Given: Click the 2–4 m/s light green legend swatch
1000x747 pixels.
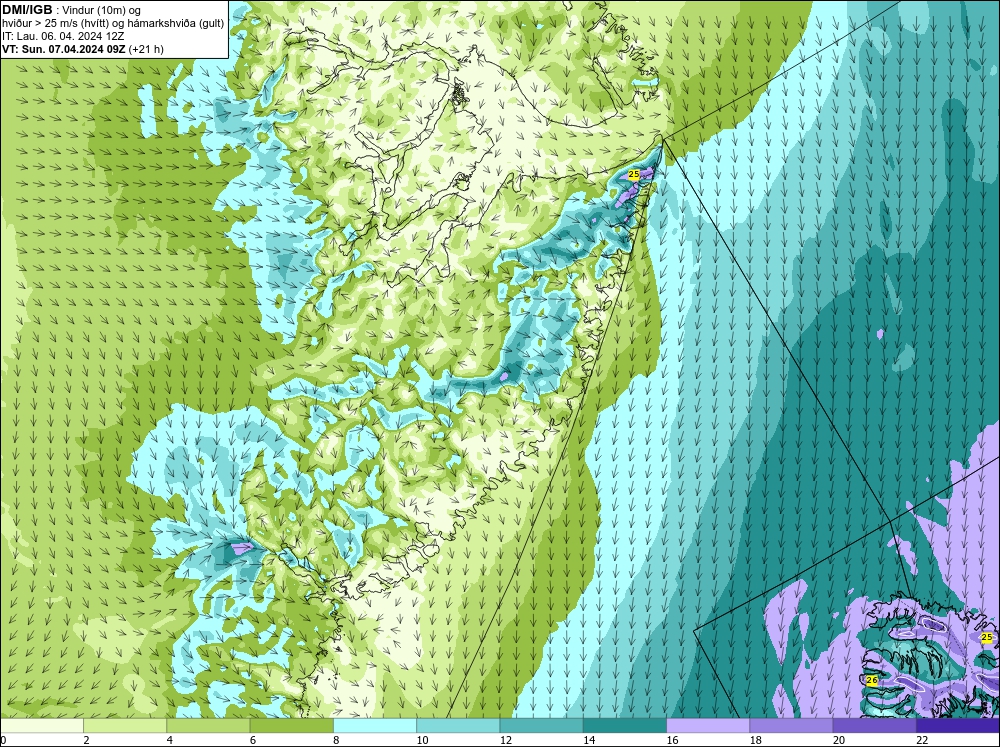Looking at the screenshot, I should point(125,726).
